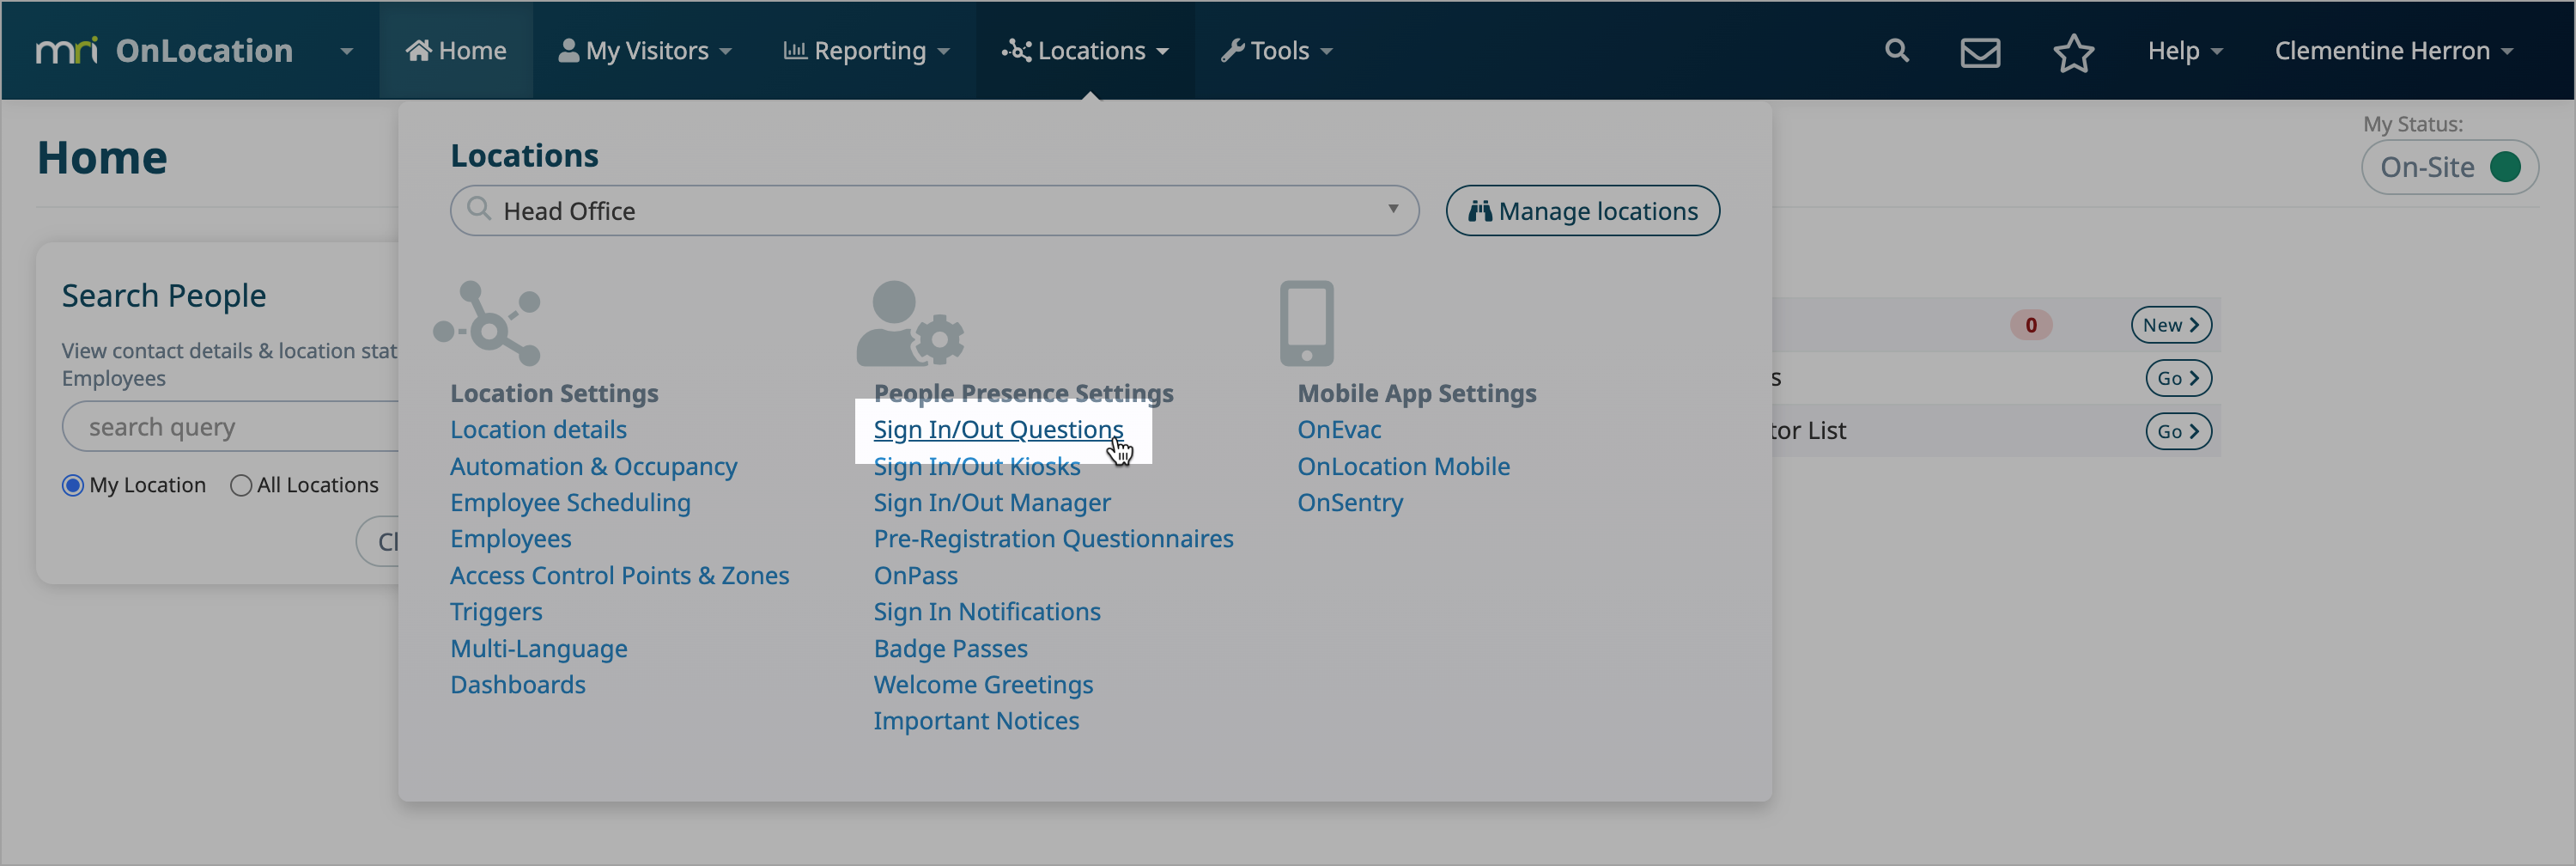Screen dimensions: 2576x866
Task: Open Sign In/Out Kiosks link
Action: [x=977, y=467]
